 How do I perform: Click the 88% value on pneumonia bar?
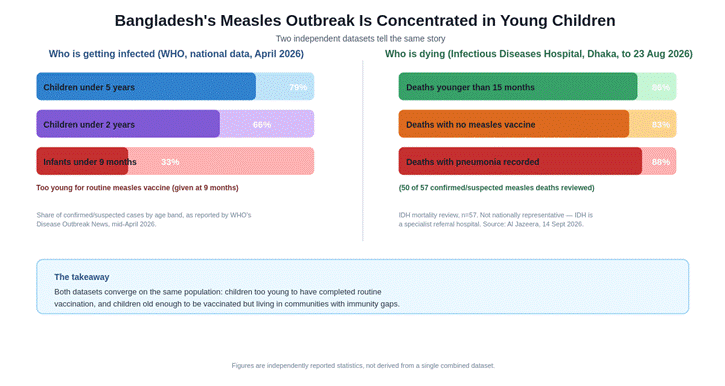[661, 162]
